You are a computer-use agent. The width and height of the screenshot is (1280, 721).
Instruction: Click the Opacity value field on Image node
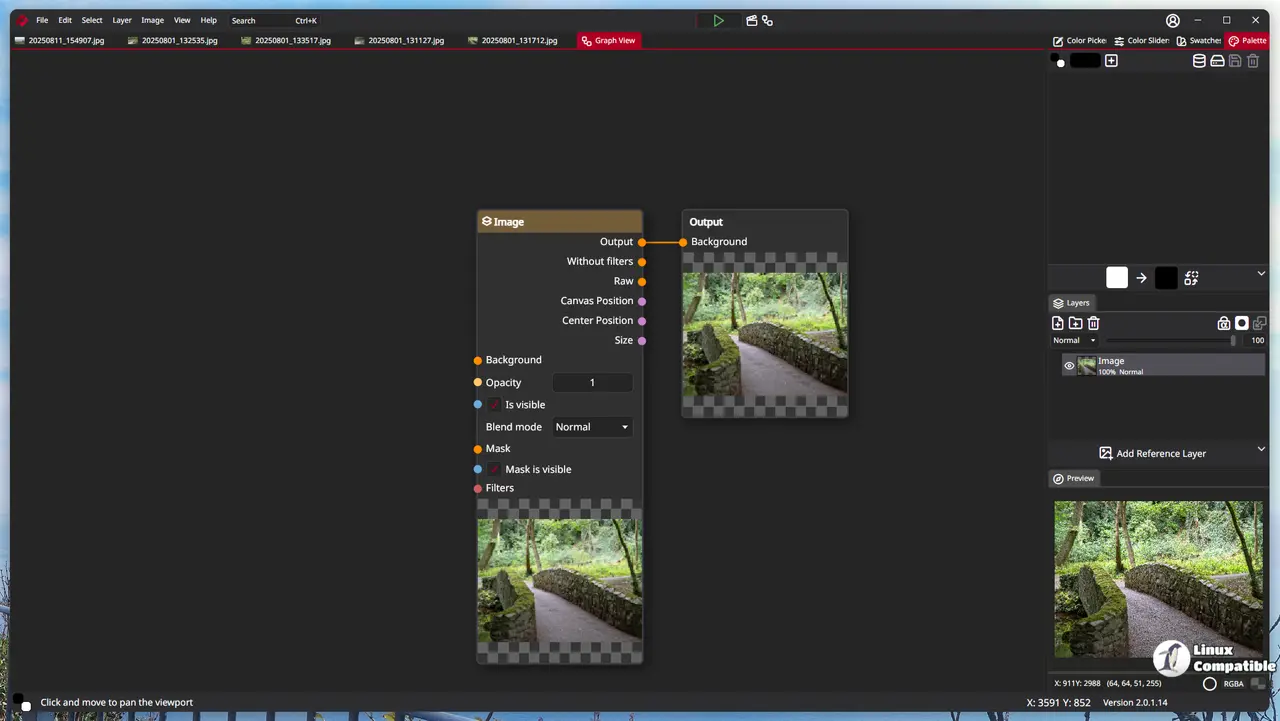(592, 383)
